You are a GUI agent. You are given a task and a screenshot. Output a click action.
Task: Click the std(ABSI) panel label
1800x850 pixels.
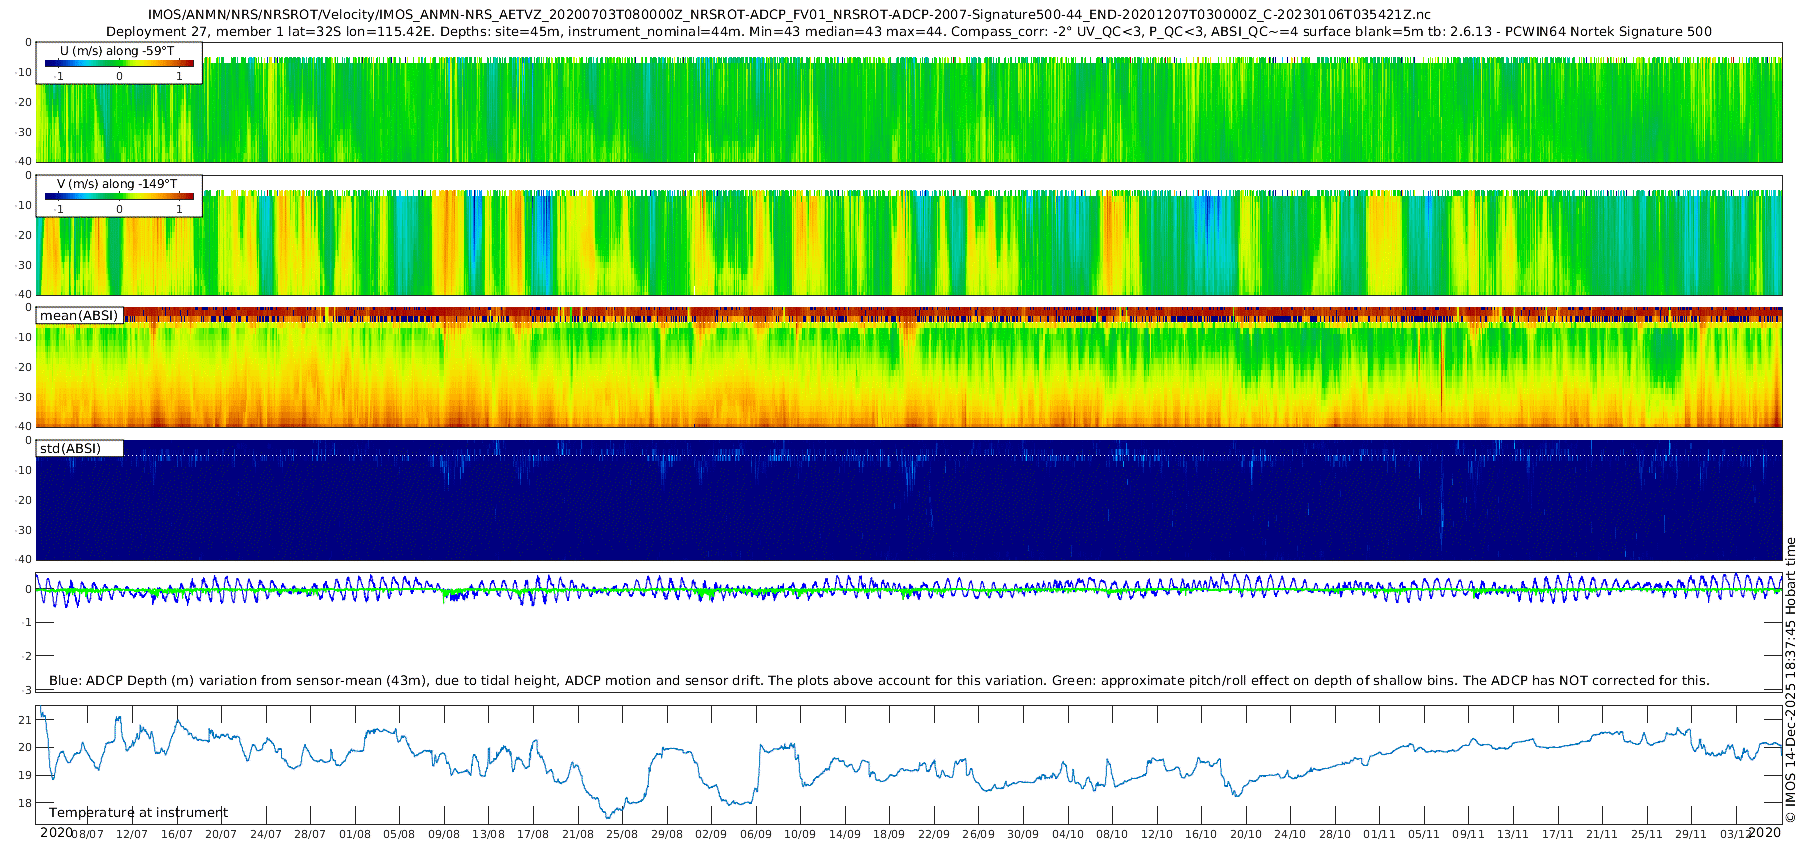tap(70, 449)
